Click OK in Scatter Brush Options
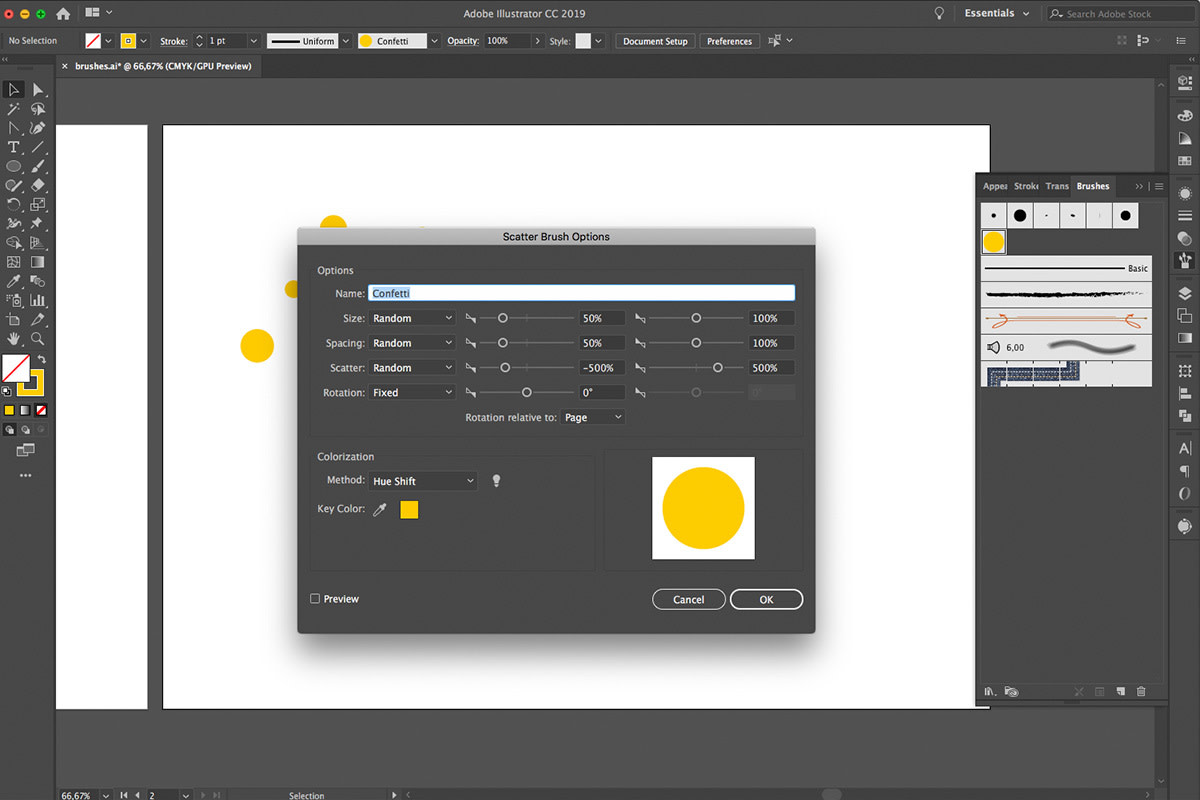This screenshot has height=800, width=1200. coord(766,599)
